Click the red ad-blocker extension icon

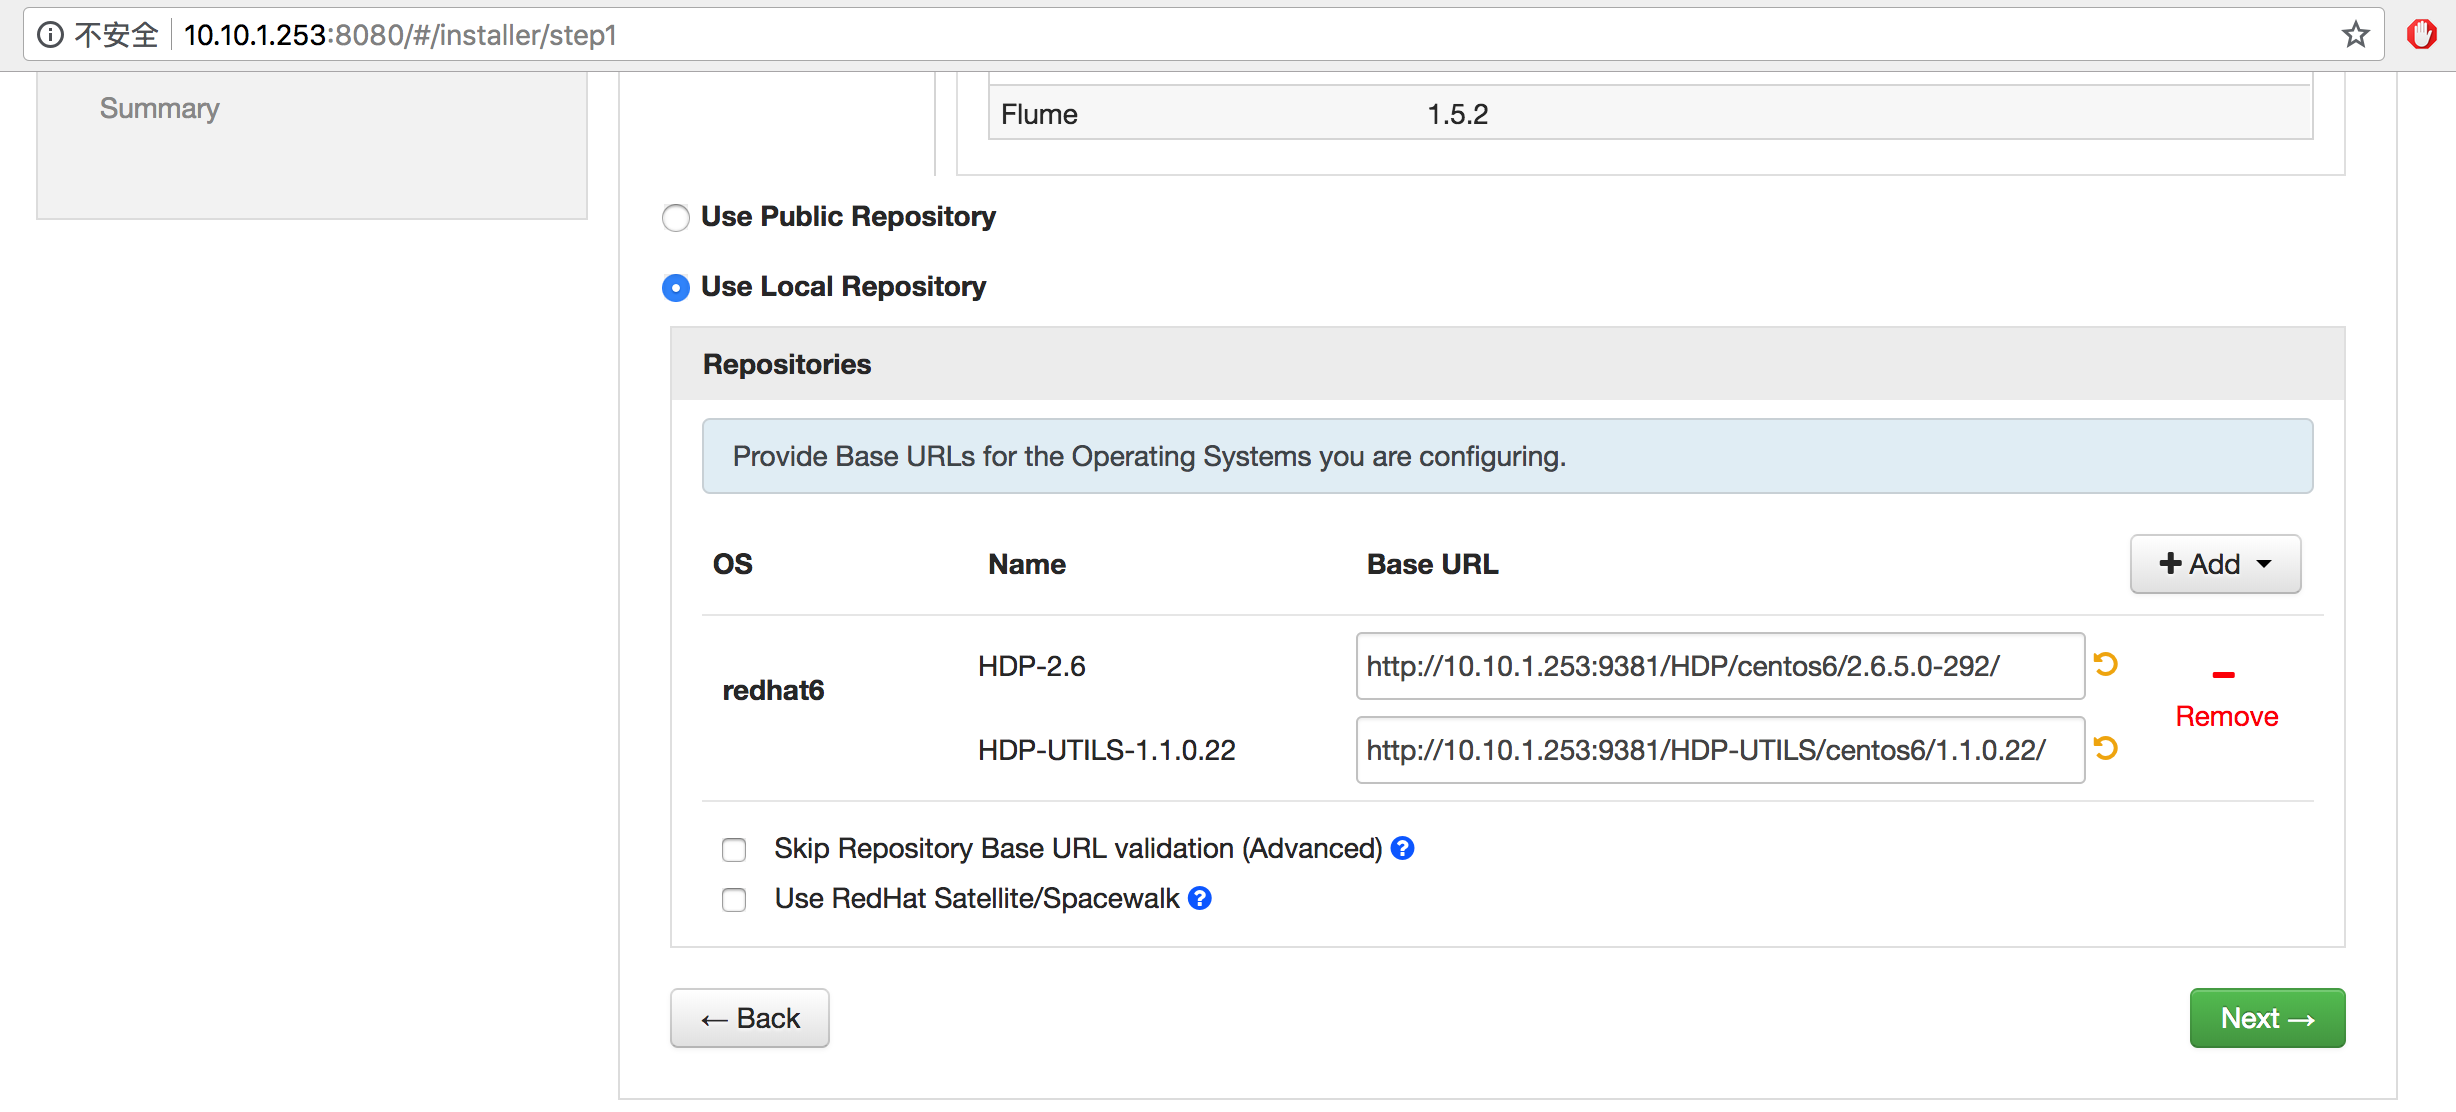(2421, 35)
